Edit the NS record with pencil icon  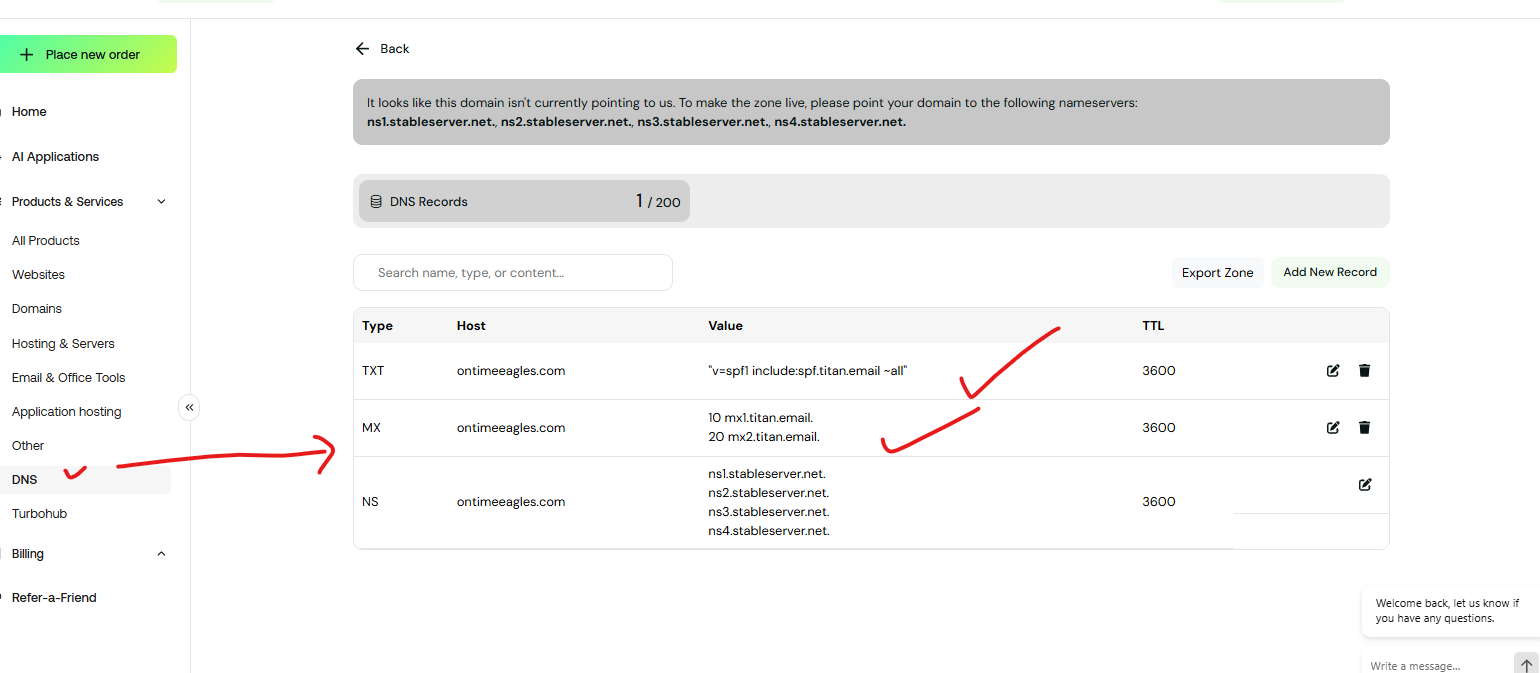click(1365, 485)
